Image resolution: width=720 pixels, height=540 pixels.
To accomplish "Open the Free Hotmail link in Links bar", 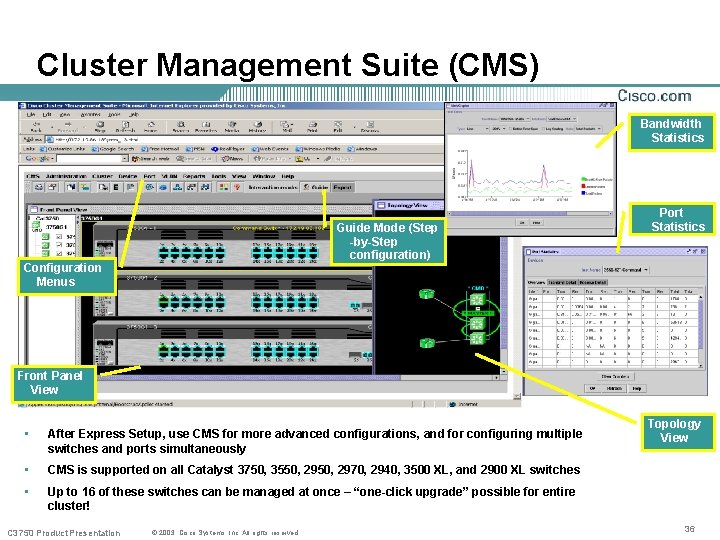I will pos(160,149).
